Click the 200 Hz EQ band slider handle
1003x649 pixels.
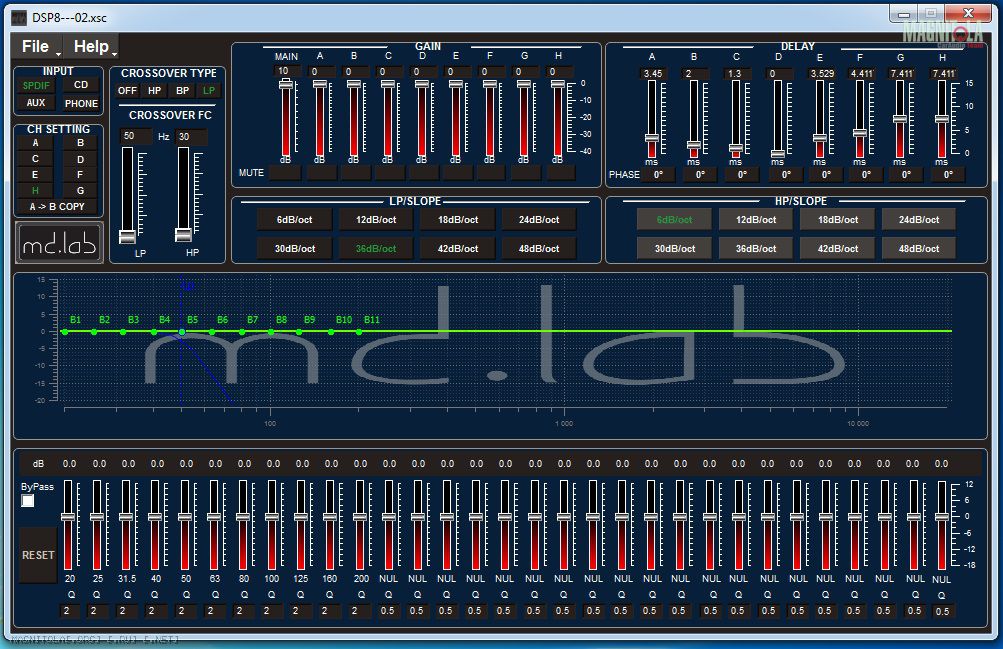click(359, 517)
